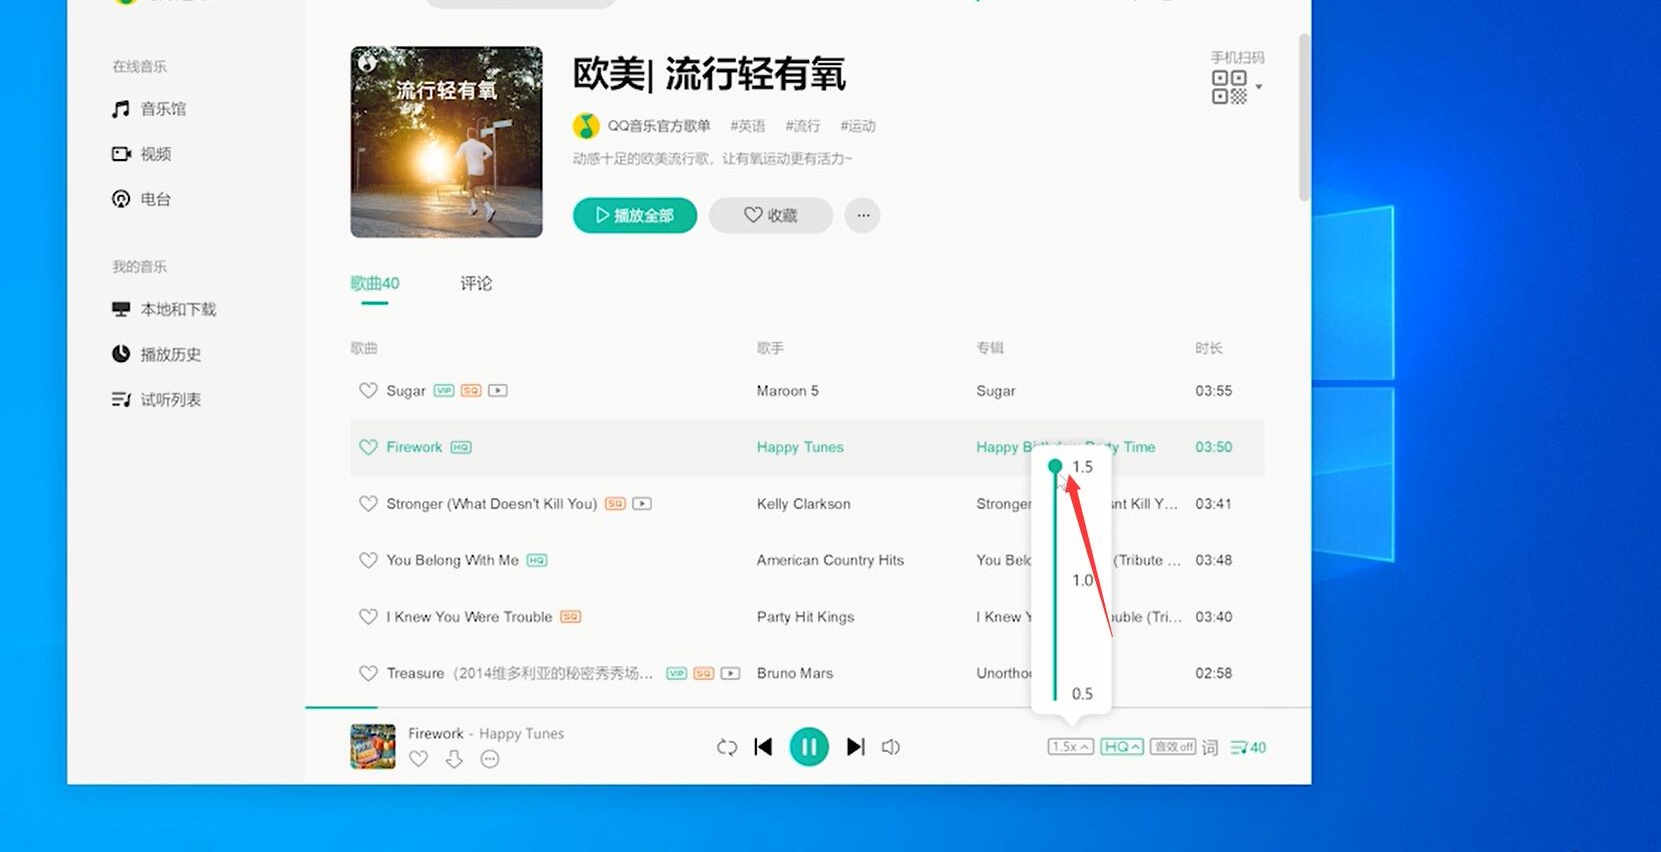Click the playlist cover thumbnail
Image resolution: width=1661 pixels, height=852 pixels.
[446, 142]
